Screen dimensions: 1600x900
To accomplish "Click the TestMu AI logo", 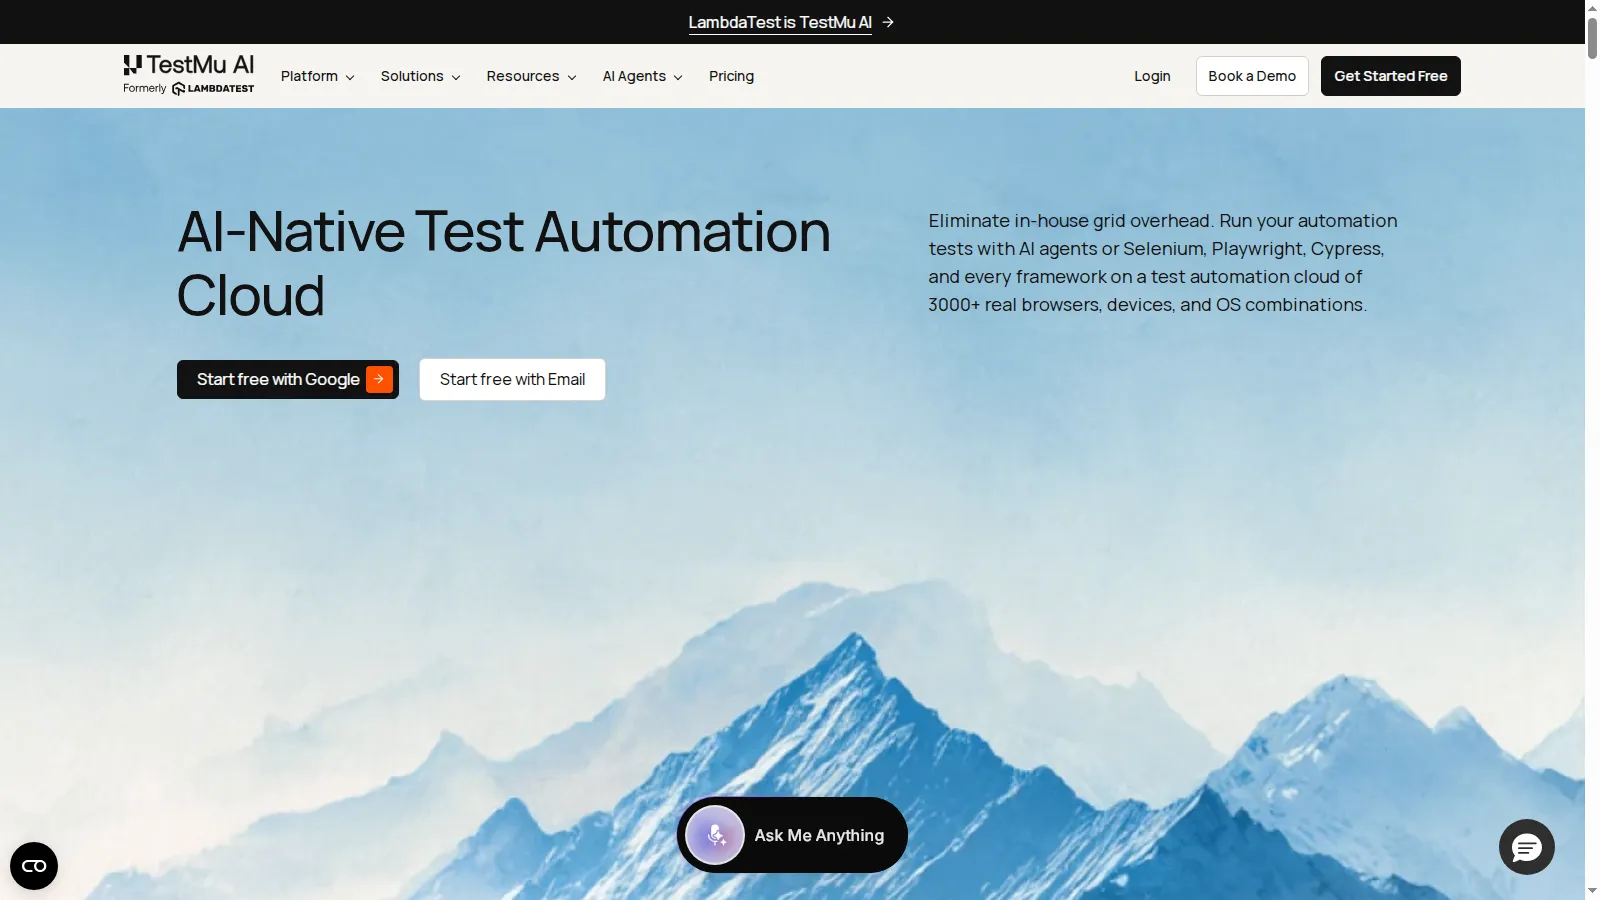I will (189, 65).
